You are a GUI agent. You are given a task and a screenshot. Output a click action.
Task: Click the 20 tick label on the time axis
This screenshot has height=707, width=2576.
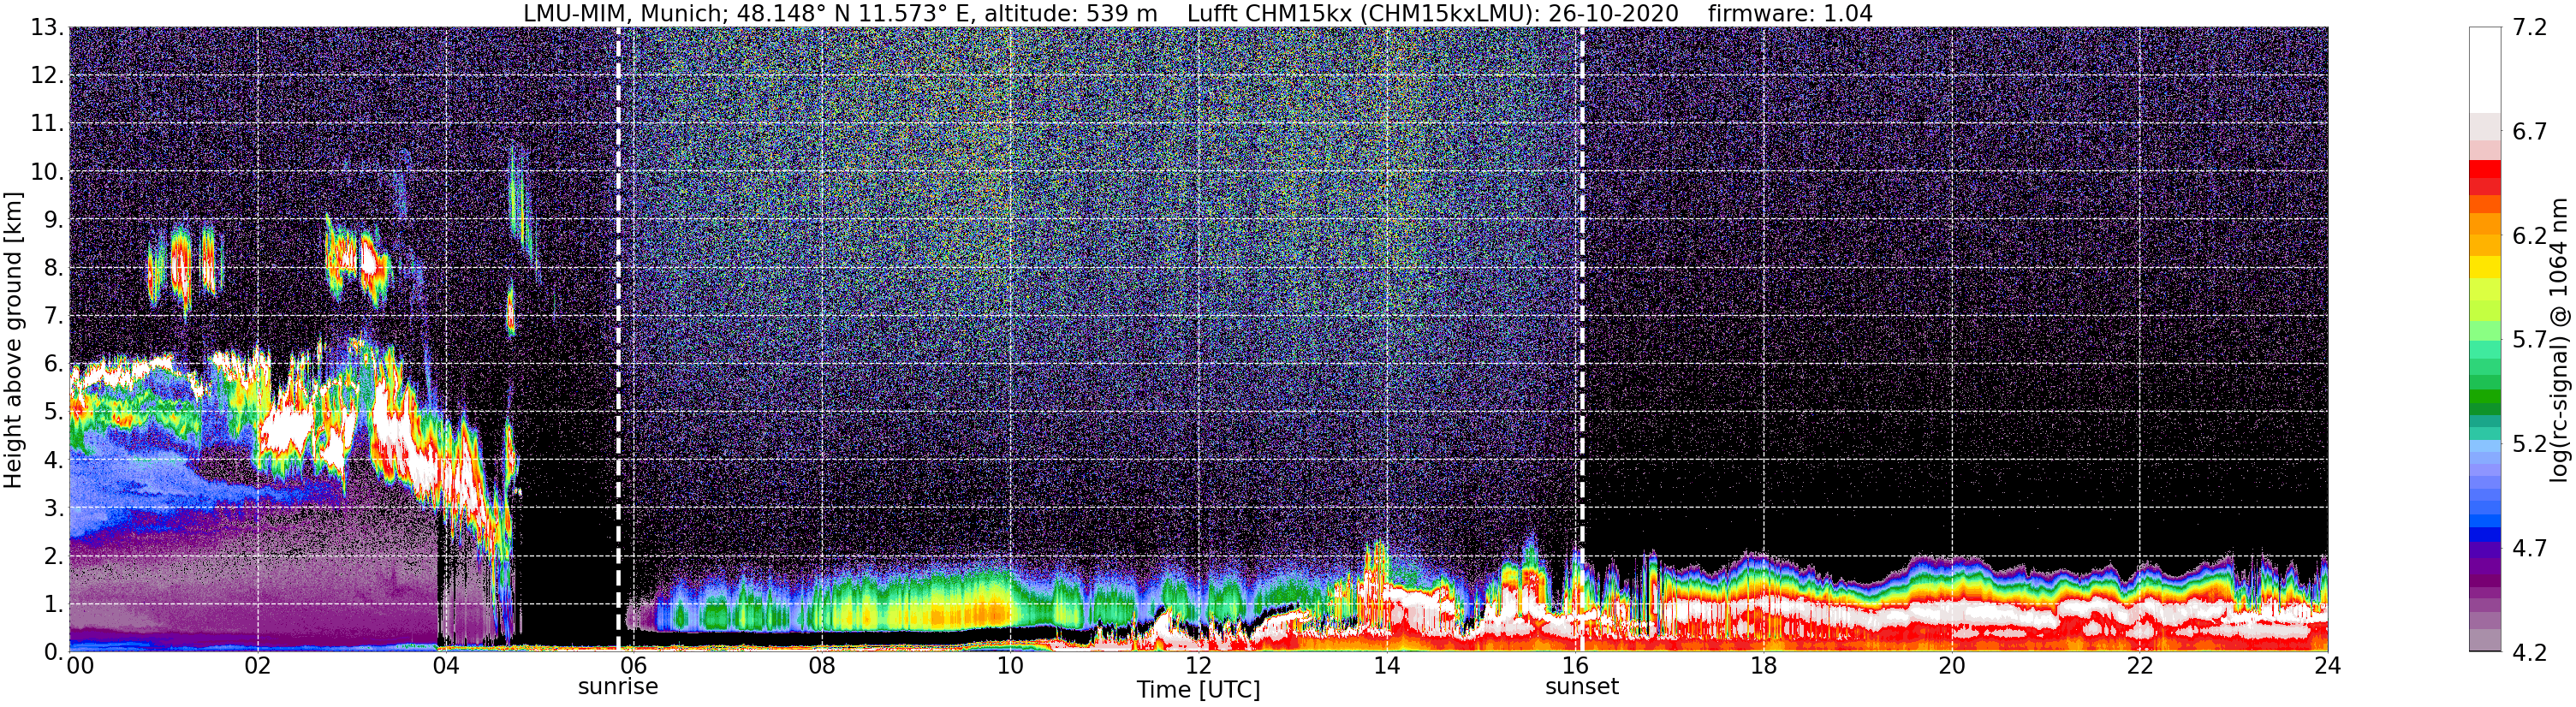1951,666
